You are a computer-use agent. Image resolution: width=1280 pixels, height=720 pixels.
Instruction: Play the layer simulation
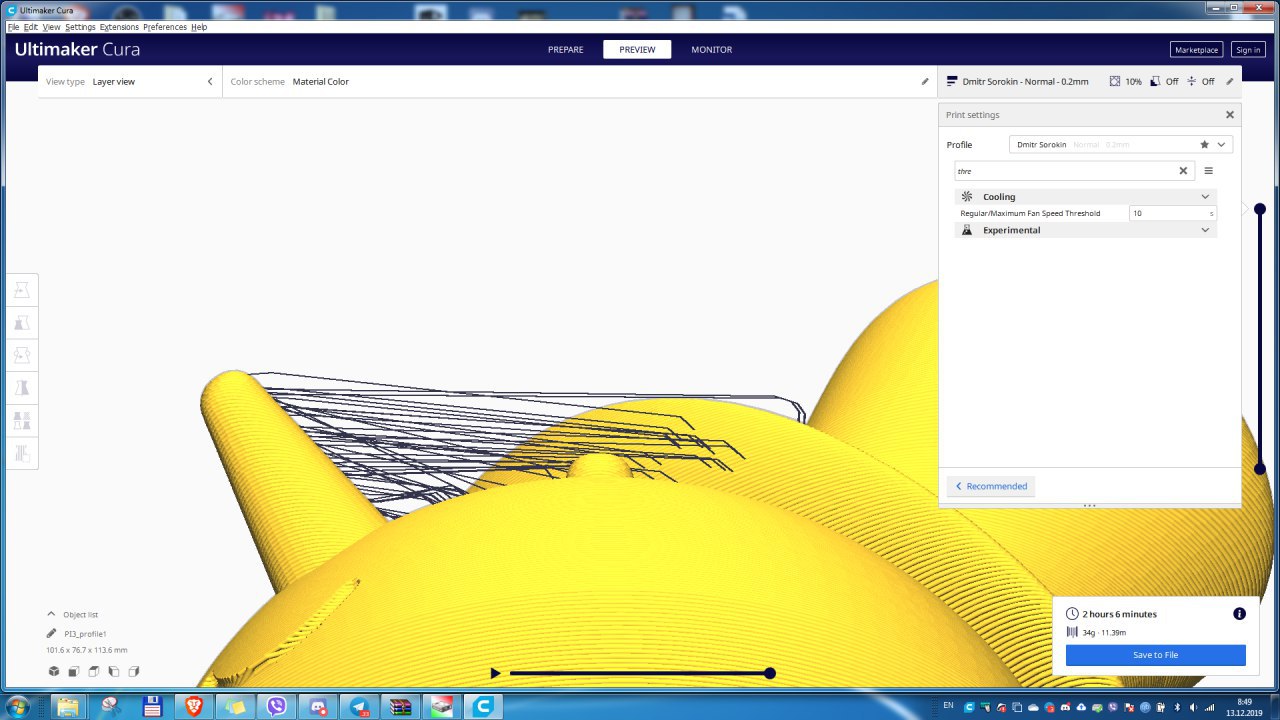pos(495,673)
